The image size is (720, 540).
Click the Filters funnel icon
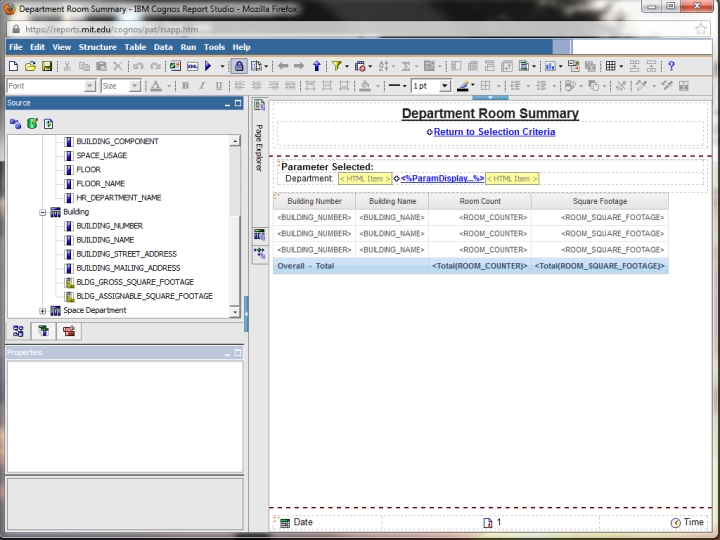coord(338,66)
